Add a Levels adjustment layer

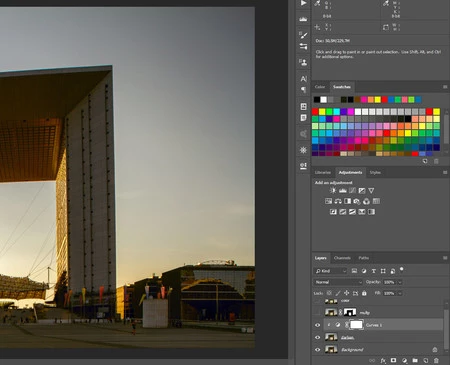tap(343, 191)
